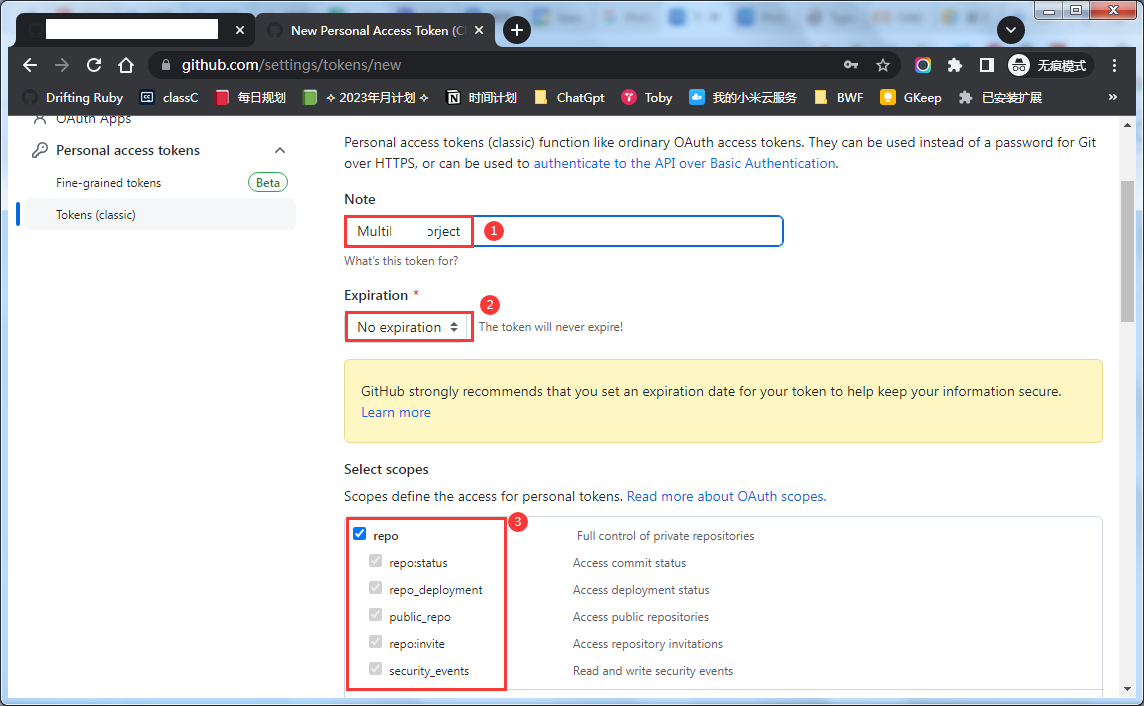Toggle the security_events checkbox
This screenshot has width=1144, height=706.
[x=376, y=669]
